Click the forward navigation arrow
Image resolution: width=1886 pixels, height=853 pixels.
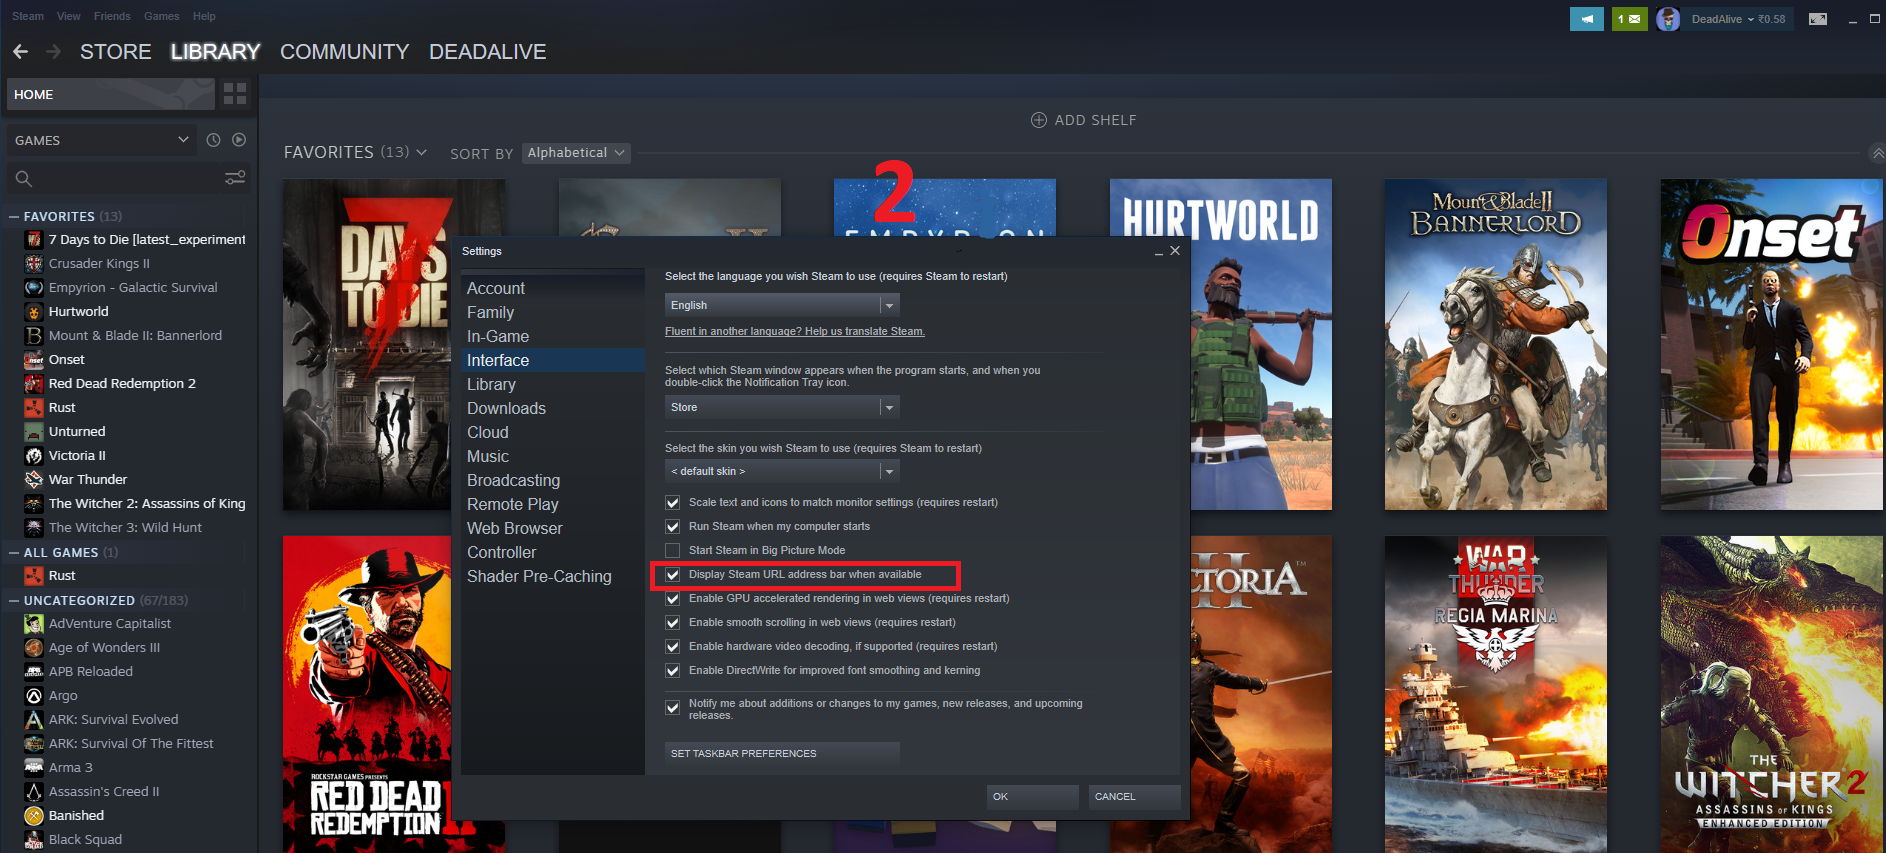(54, 51)
